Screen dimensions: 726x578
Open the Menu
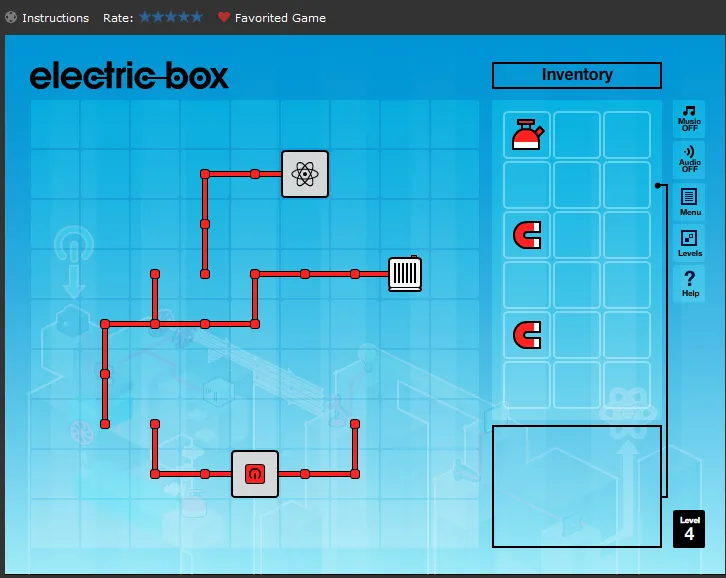pos(689,201)
